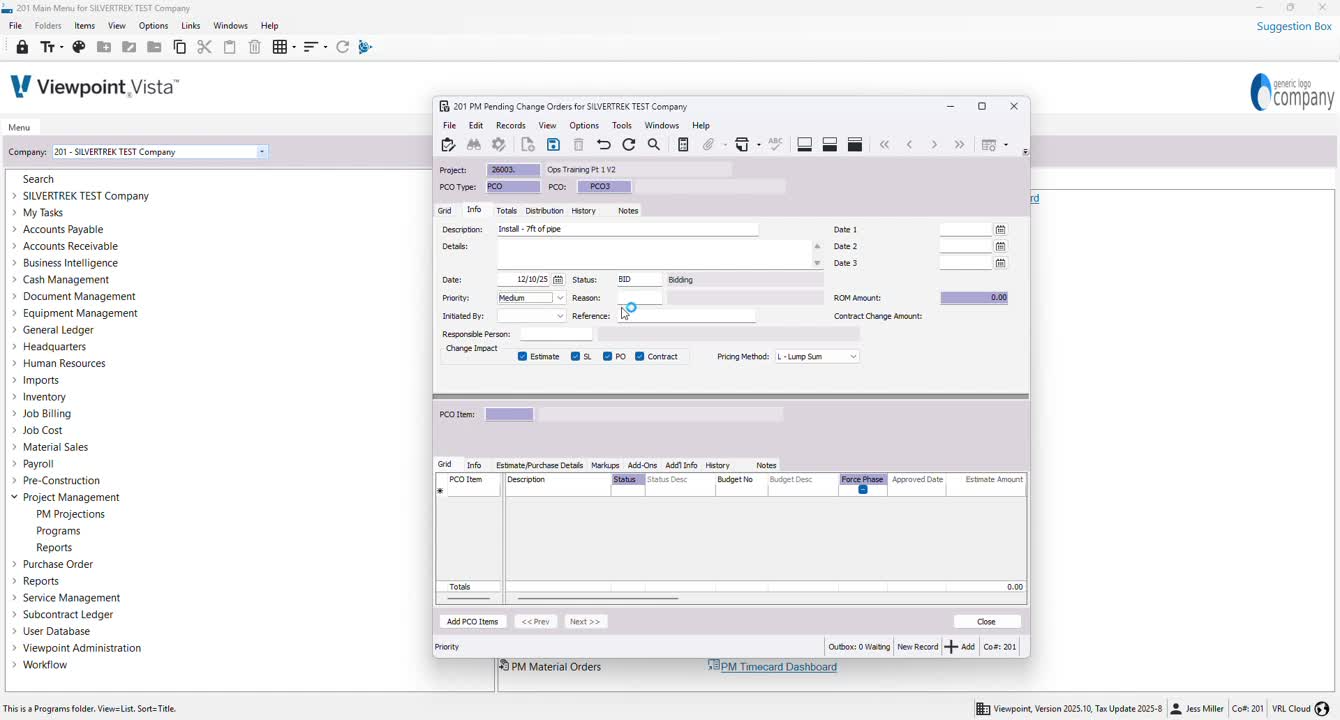
Task: Click the refresh icon in PCO toolbar
Action: 629,145
